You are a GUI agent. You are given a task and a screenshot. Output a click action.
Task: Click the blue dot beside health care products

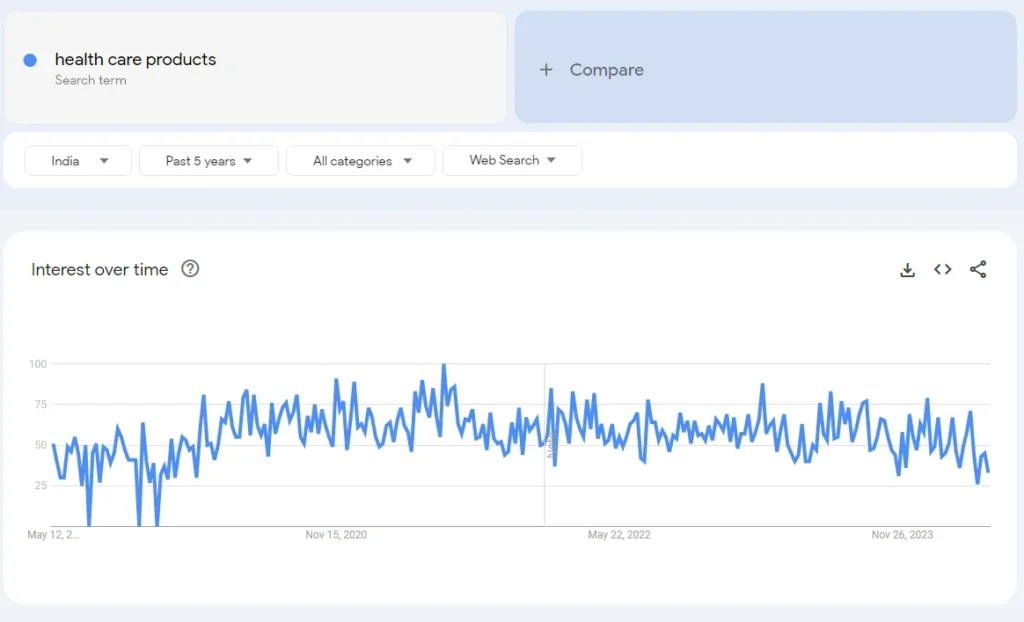click(x=30, y=60)
